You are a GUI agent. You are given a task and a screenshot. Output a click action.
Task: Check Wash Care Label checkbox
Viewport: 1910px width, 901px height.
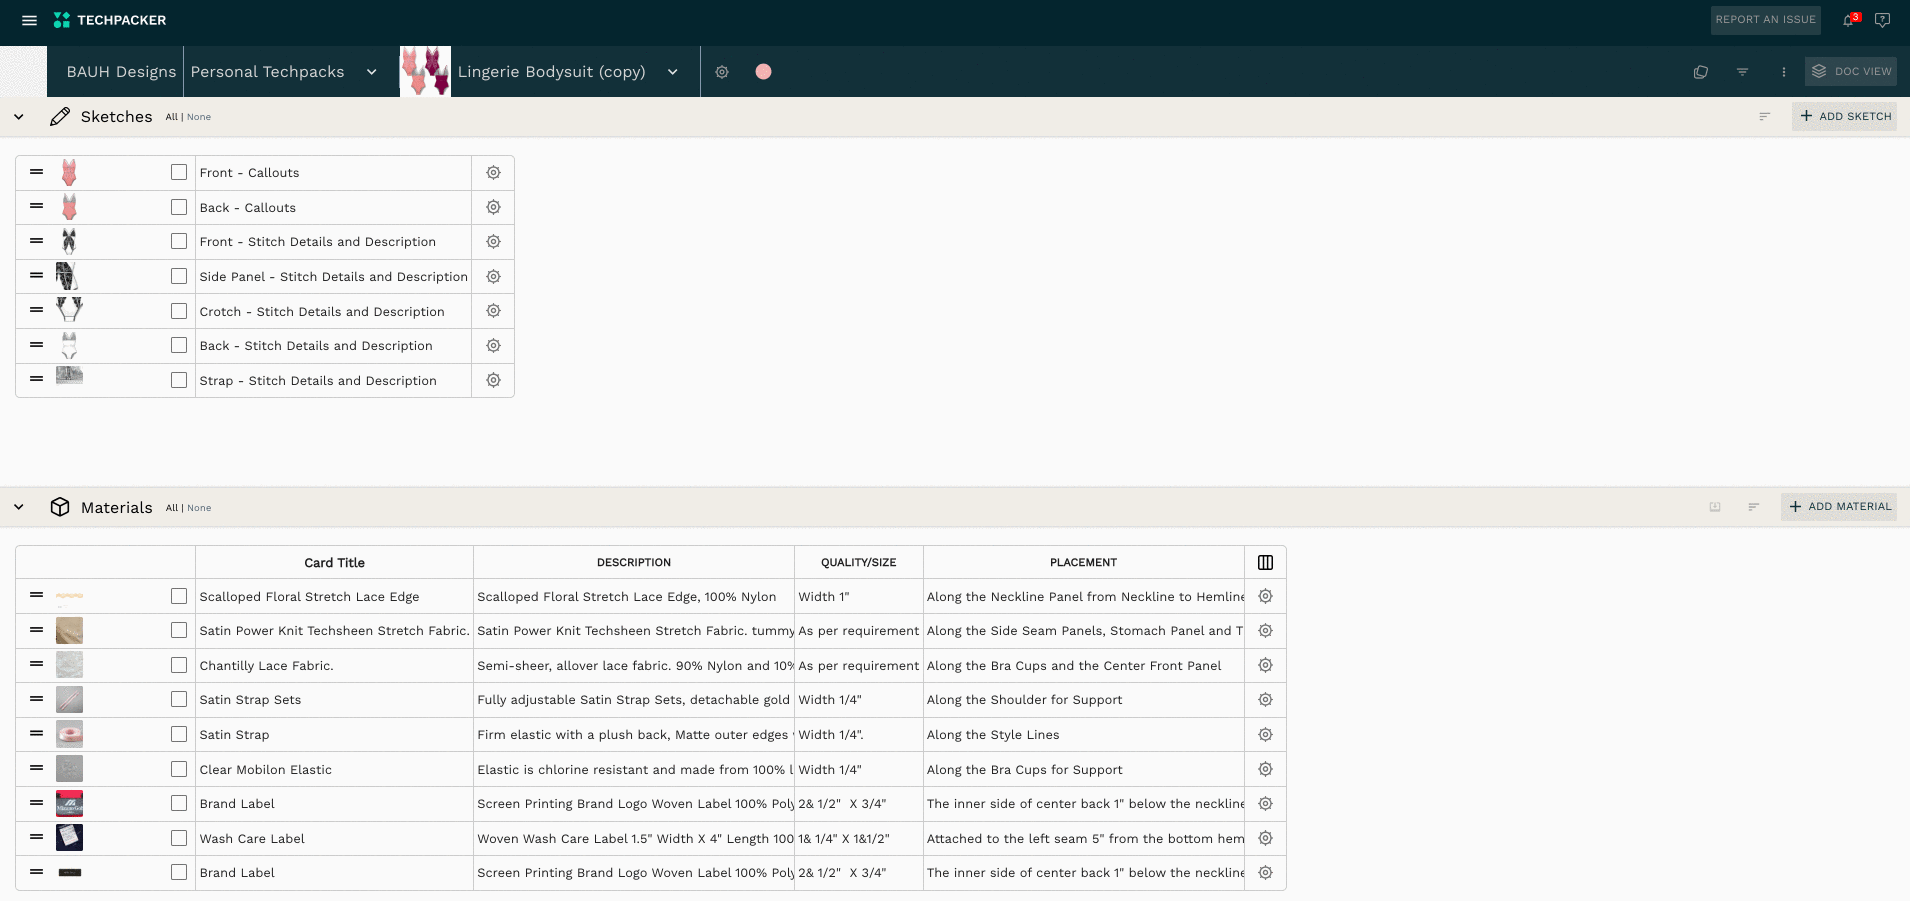[179, 838]
